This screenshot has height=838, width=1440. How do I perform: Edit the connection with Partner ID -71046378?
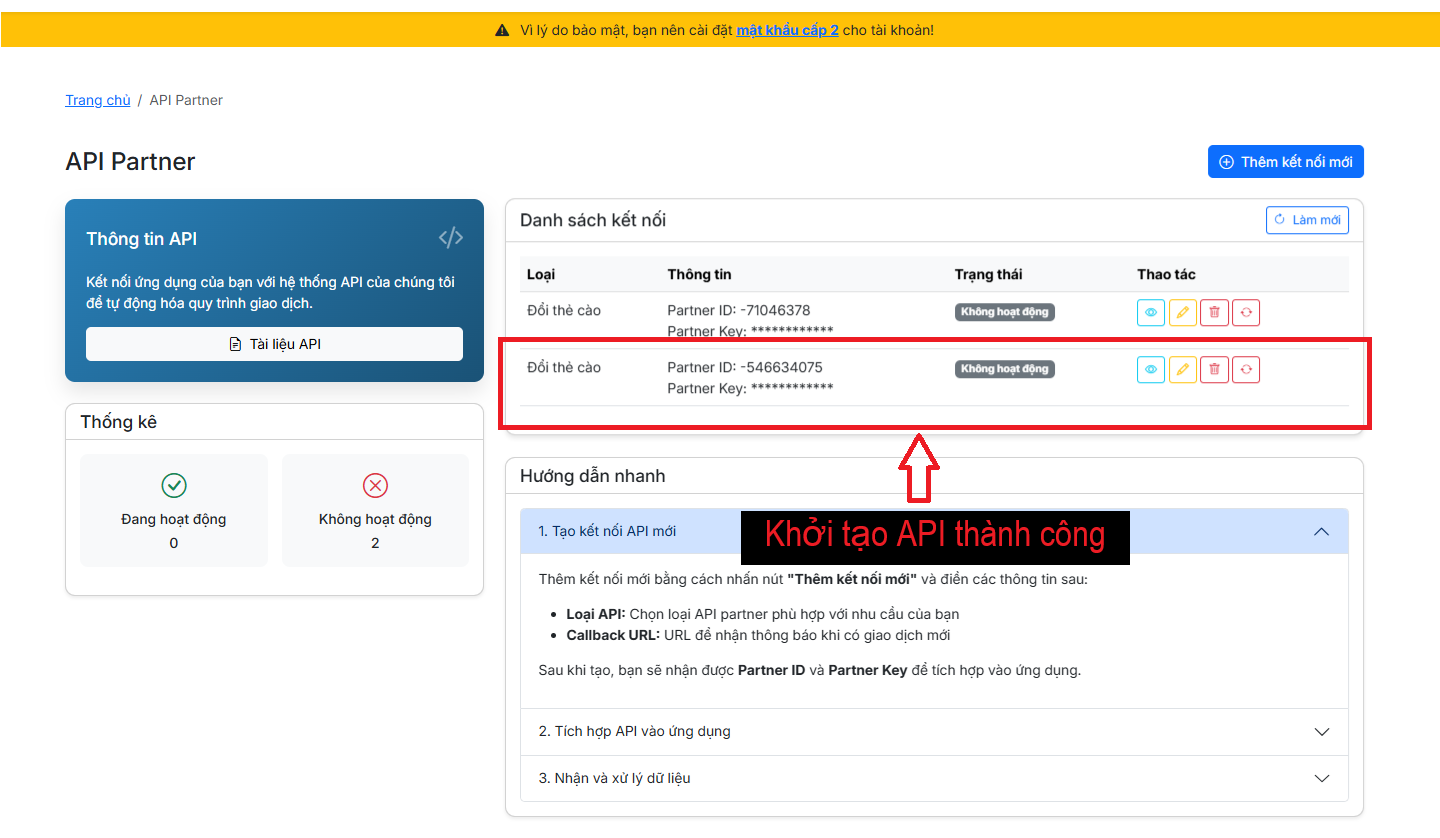click(1182, 313)
